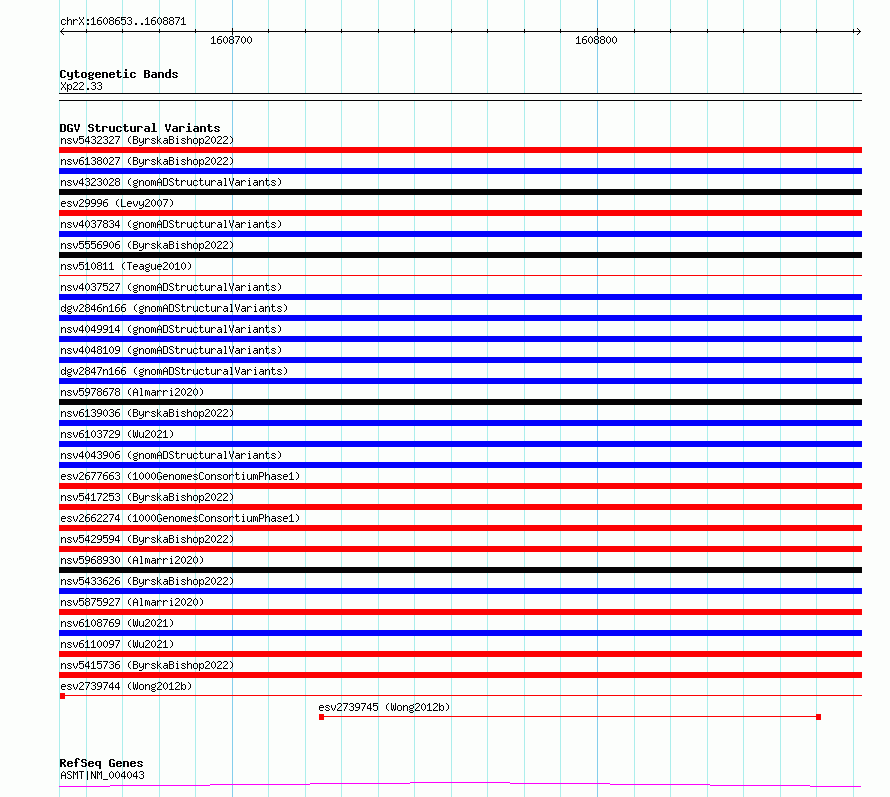Click the right red endpoint square of esv2739745
890x797 pixels.
[818, 717]
